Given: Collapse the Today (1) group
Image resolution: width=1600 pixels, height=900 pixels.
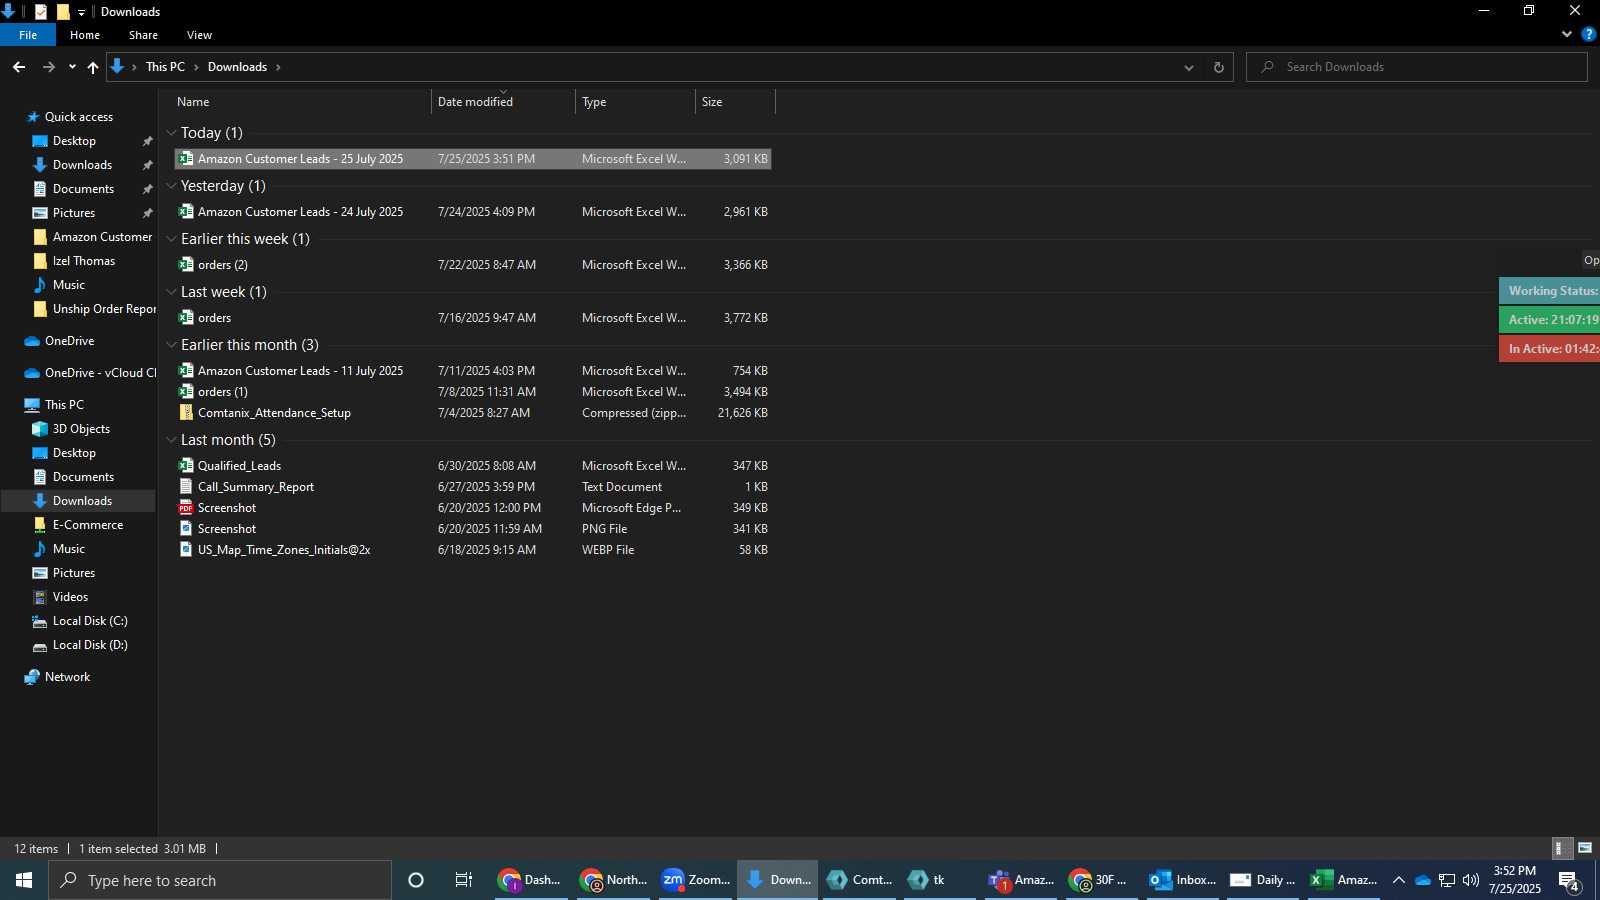Looking at the screenshot, I should point(172,133).
